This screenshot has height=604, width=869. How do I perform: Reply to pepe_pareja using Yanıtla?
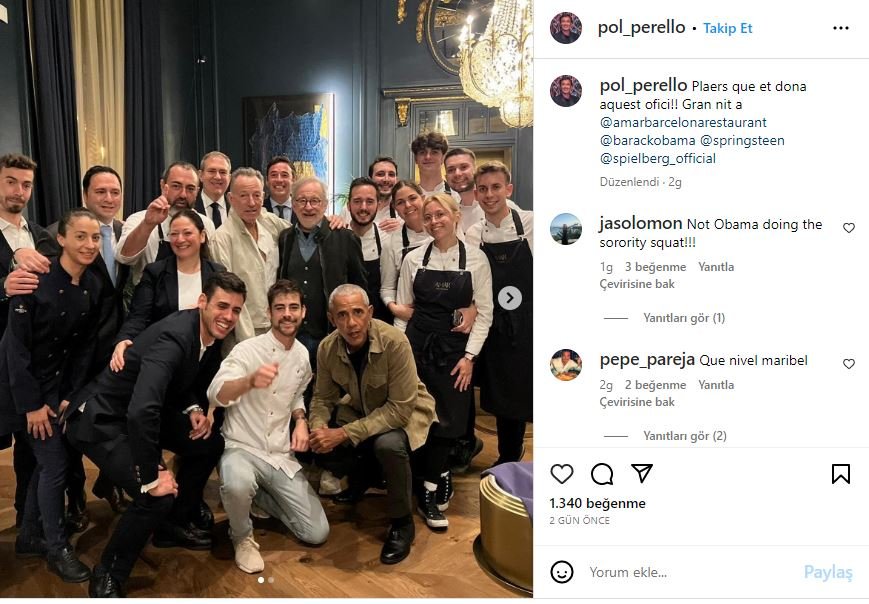(715, 385)
